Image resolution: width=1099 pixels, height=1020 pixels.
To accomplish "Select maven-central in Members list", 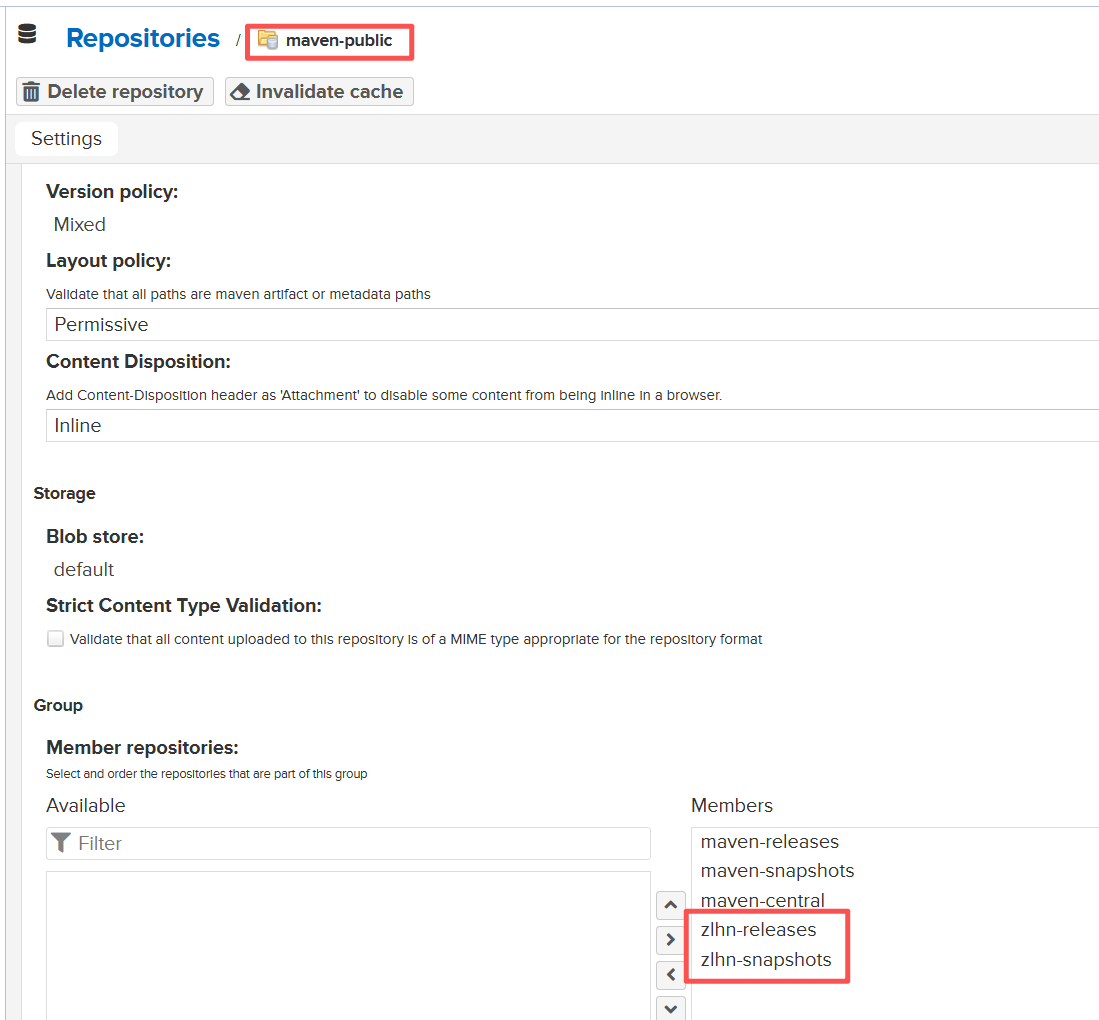I will [762, 901].
